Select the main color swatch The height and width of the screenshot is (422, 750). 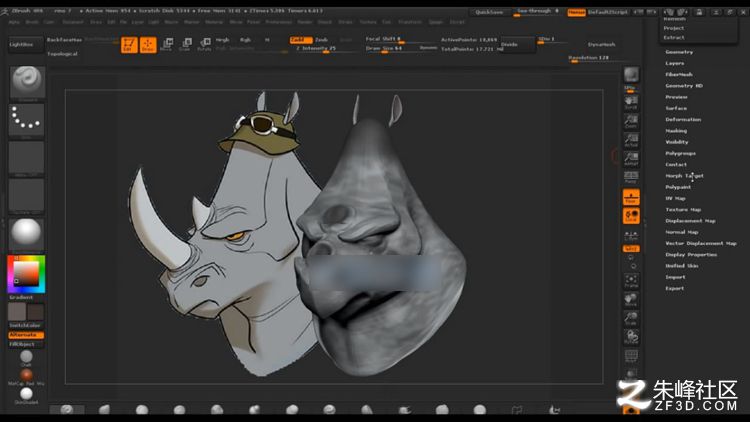[17, 312]
